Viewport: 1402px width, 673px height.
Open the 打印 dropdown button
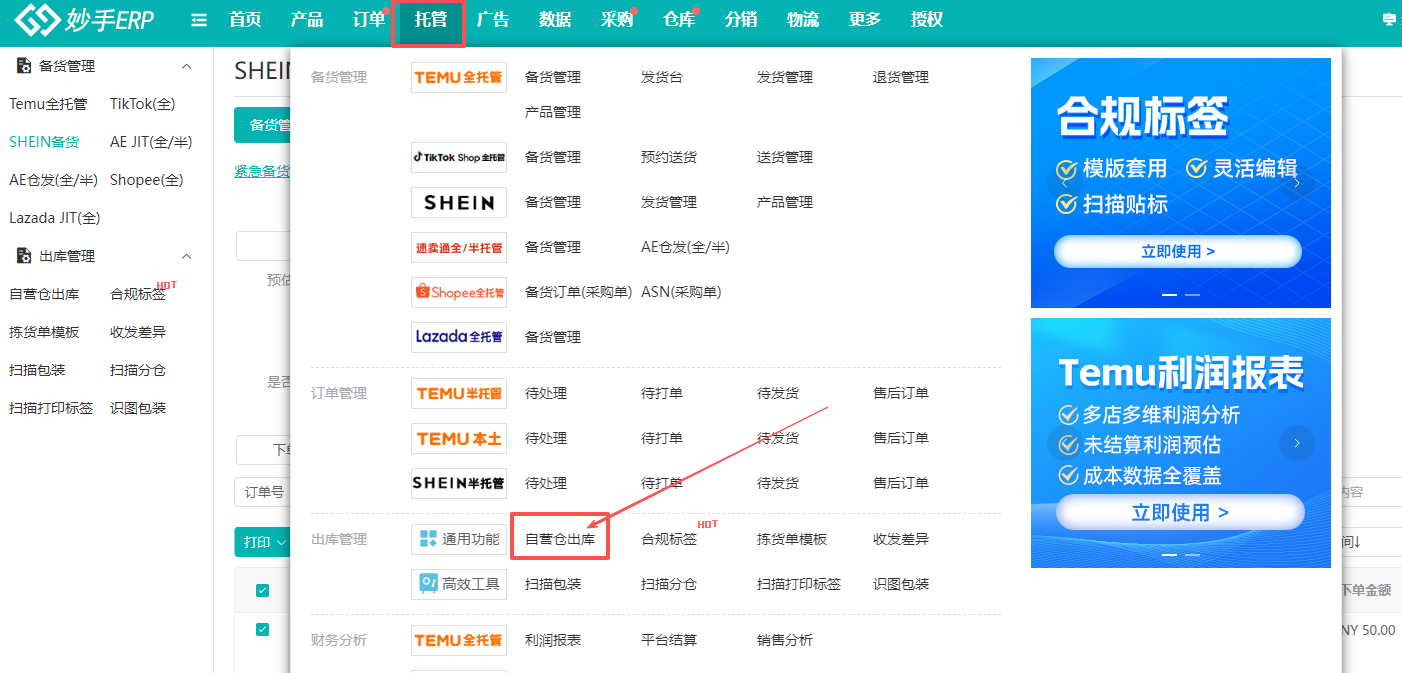click(x=262, y=542)
